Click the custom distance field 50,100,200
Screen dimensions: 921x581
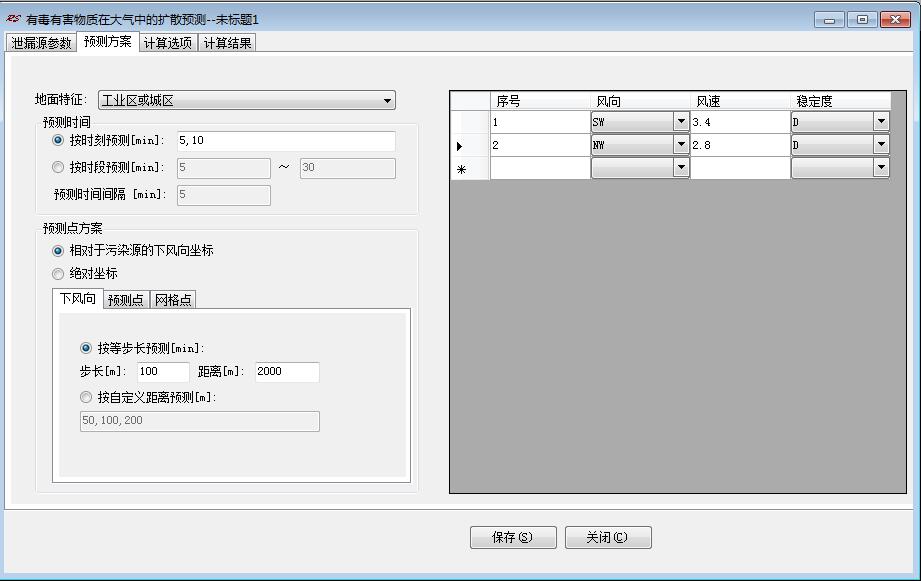(200, 421)
